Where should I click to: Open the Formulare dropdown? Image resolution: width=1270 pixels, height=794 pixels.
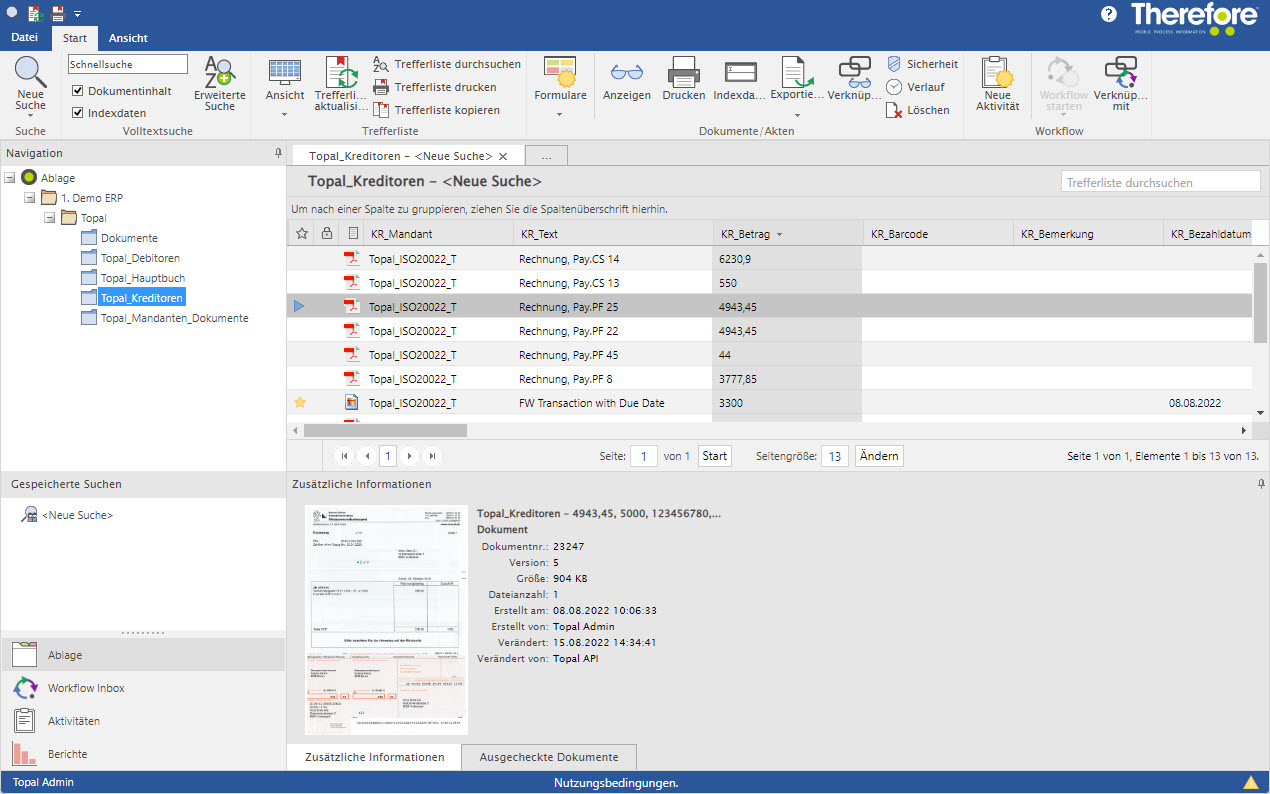click(560, 113)
